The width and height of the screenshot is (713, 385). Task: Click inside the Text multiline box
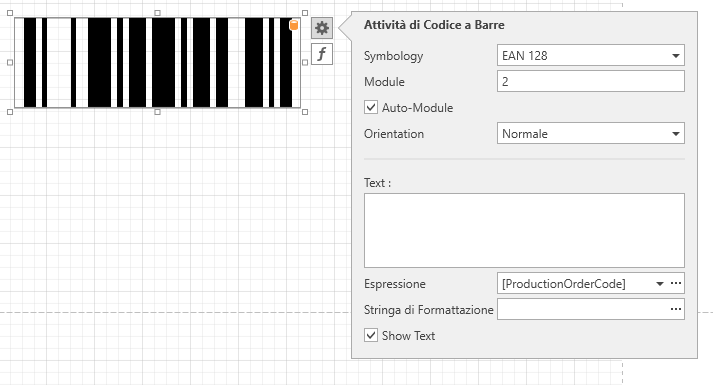(x=524, y=230)
